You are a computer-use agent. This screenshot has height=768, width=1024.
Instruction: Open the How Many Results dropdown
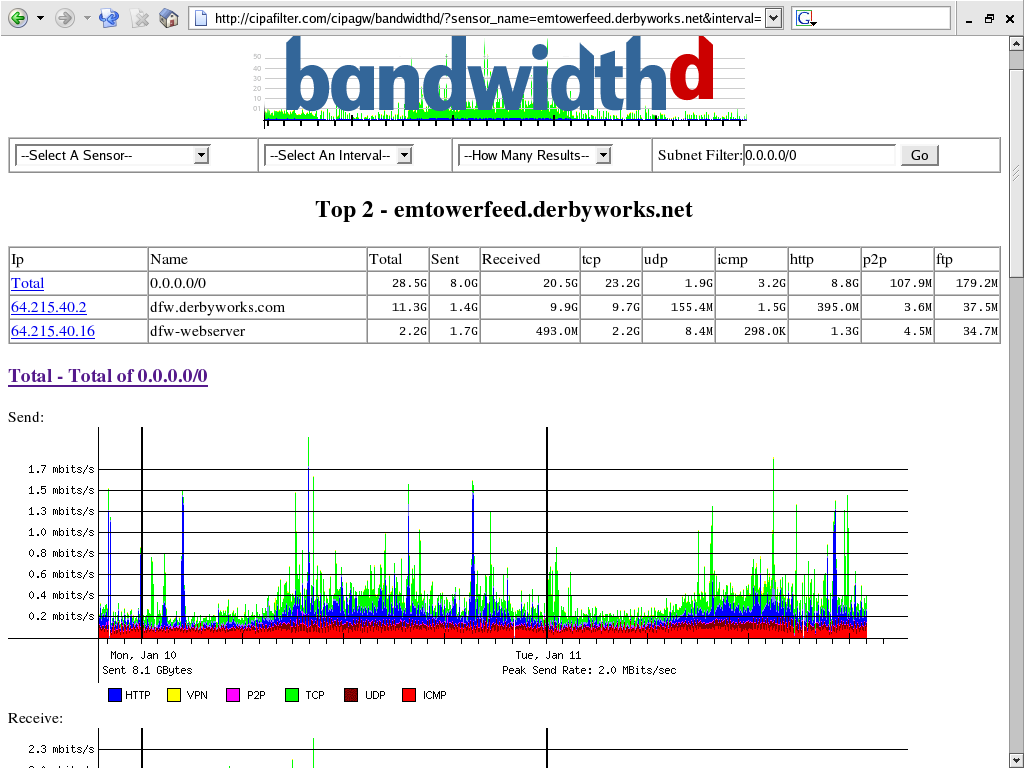click(x=534, y=155)
